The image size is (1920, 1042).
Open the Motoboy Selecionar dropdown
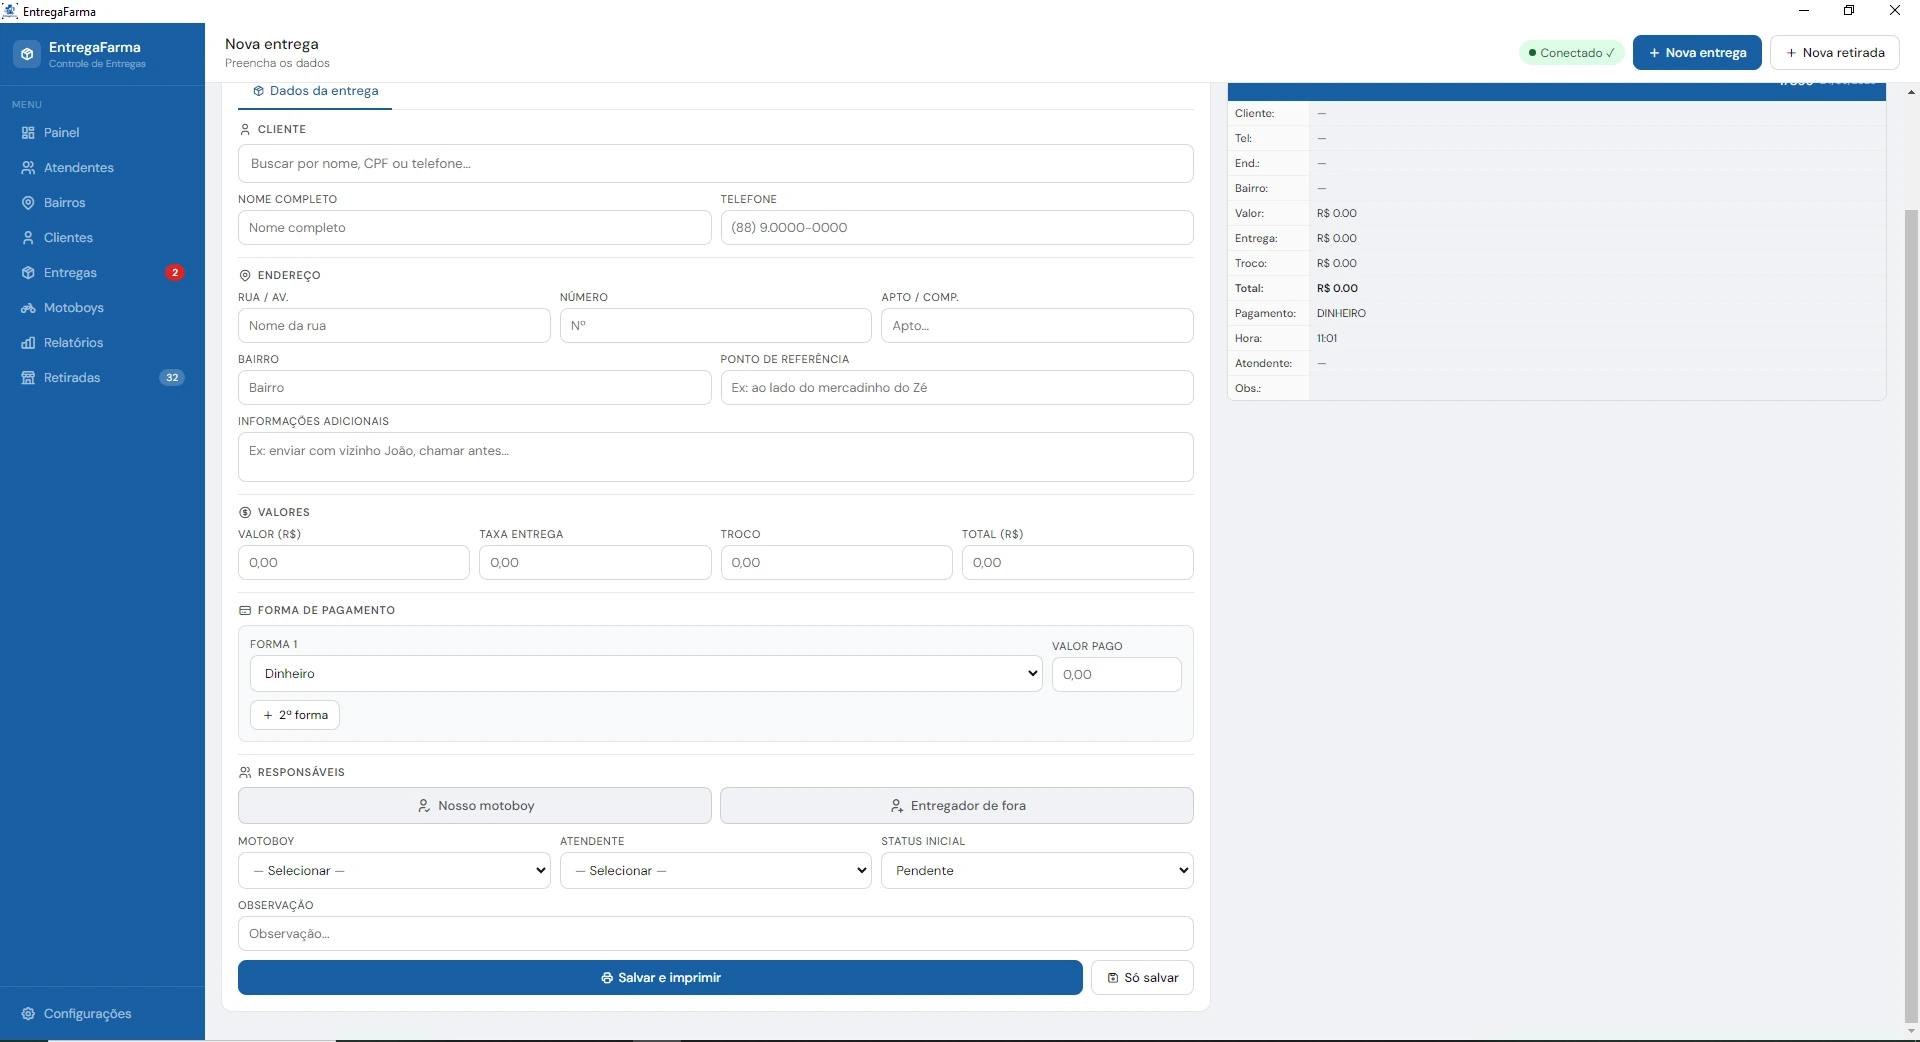(394, 871)
